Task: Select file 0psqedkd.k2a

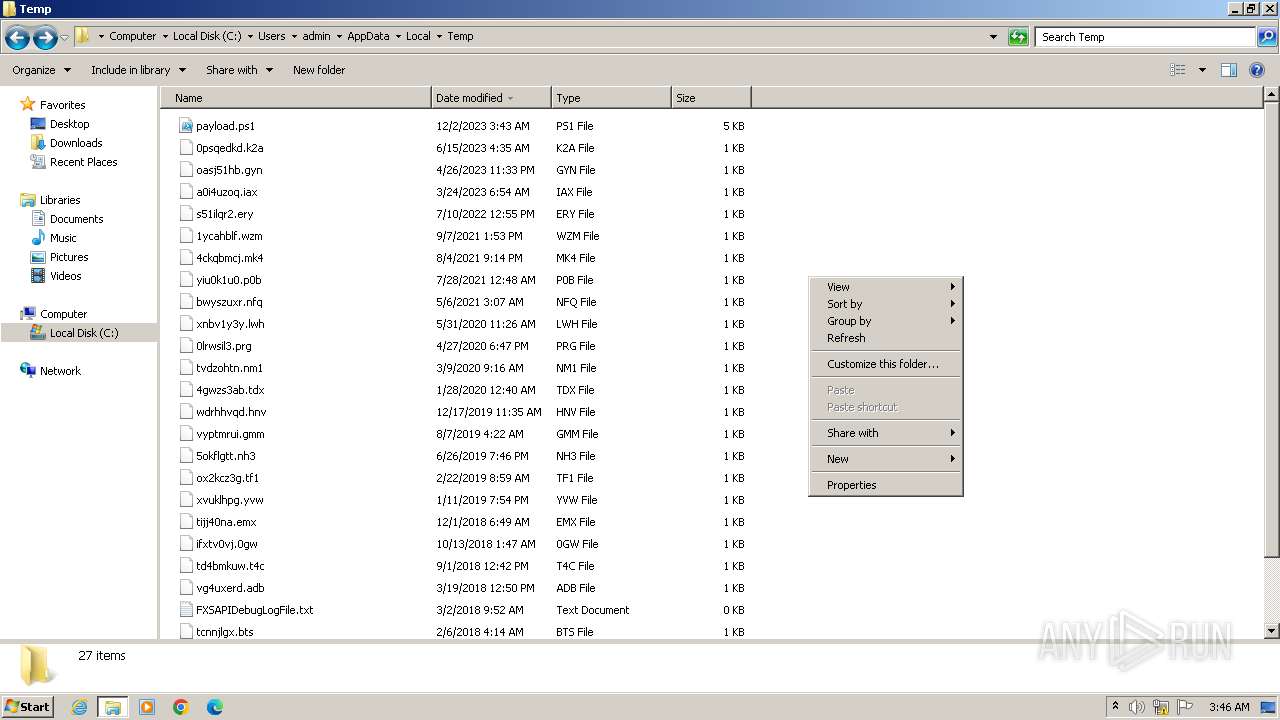Action: (x=229, y=148)
